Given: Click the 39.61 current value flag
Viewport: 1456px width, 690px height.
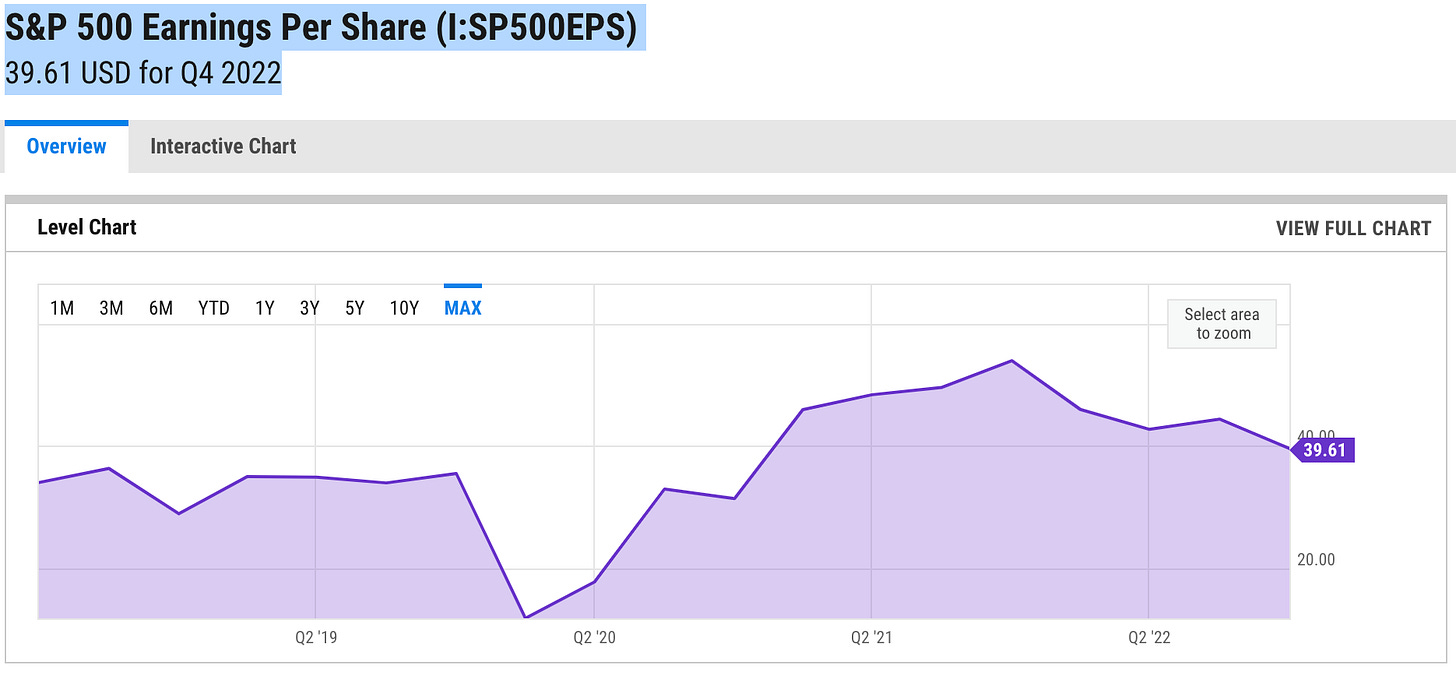Looking at the screenshot, I should pyautogui.click(x=1323, y=450).
